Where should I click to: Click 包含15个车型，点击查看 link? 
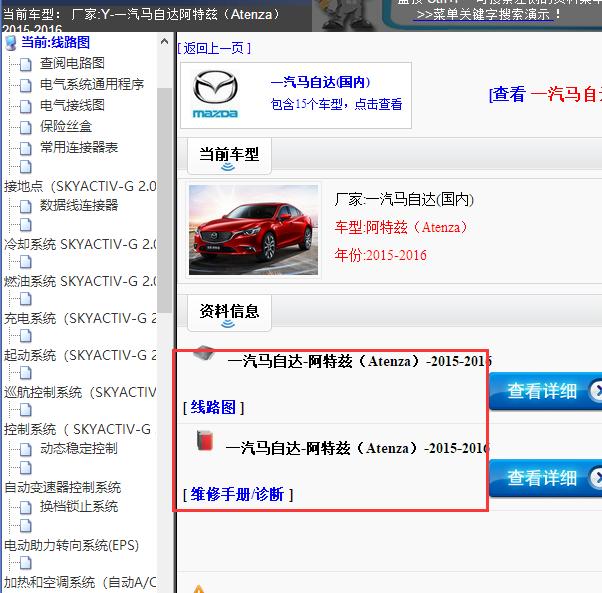point(336,104)
